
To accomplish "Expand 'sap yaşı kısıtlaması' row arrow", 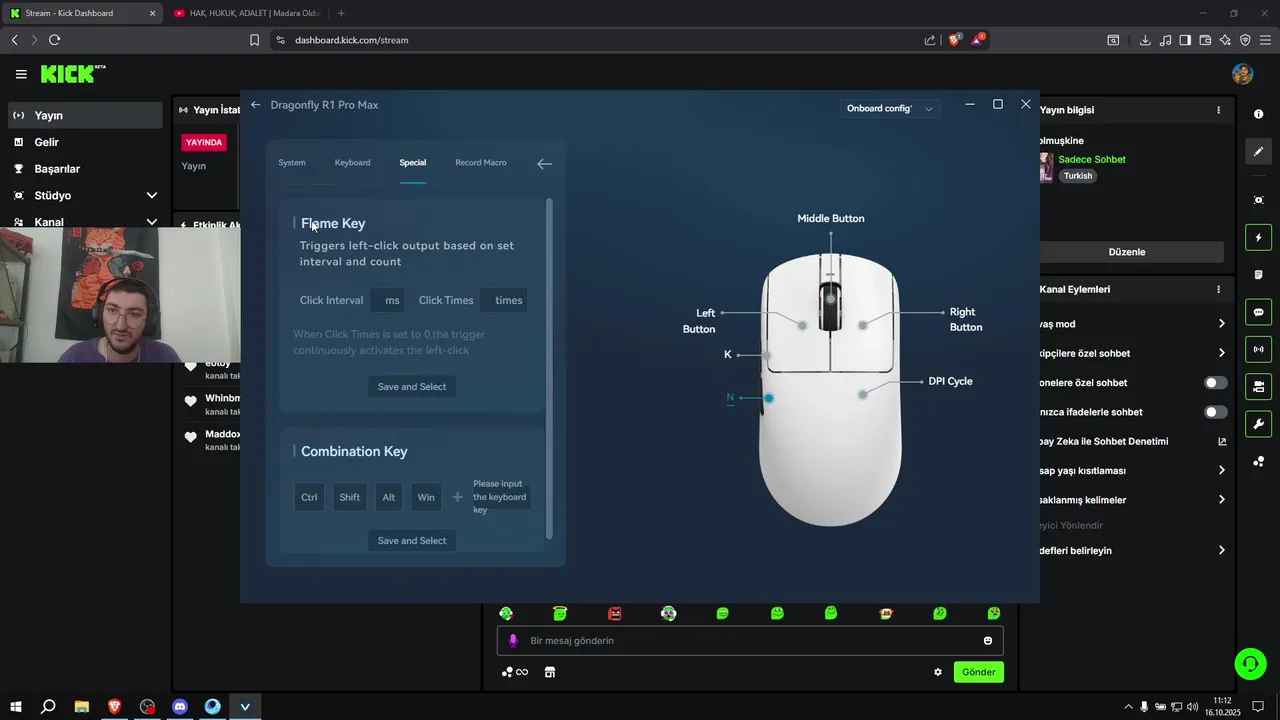I will click(x=1221, y=470).
